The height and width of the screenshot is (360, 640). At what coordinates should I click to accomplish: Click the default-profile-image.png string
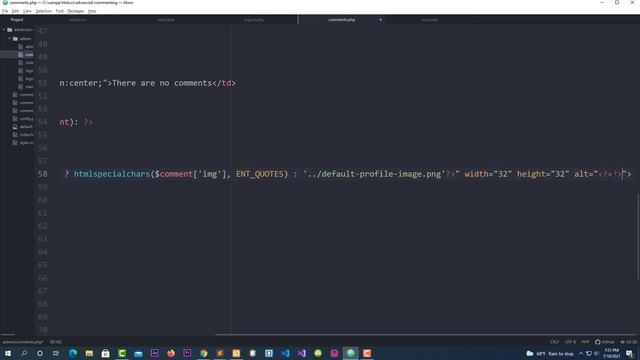(374, 174)
